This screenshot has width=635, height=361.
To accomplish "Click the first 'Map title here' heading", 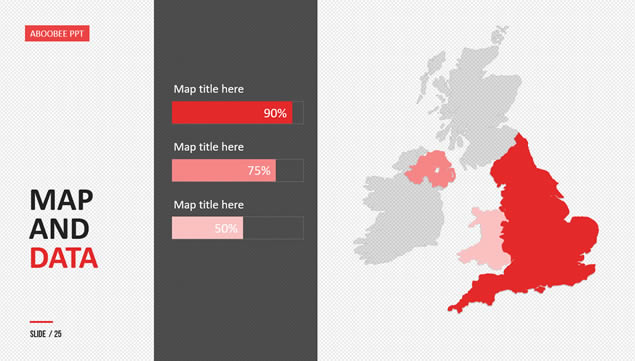I will [x=209, y=89].
